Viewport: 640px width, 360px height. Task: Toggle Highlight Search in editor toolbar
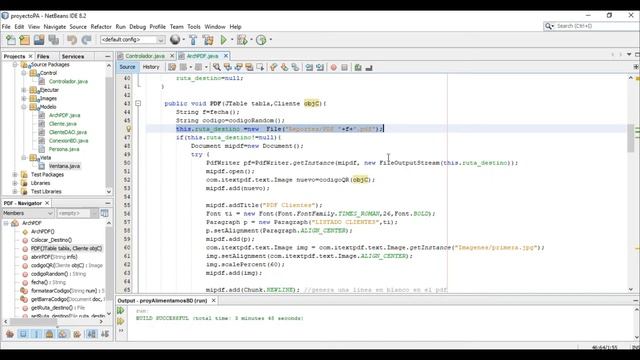point(249,67)
